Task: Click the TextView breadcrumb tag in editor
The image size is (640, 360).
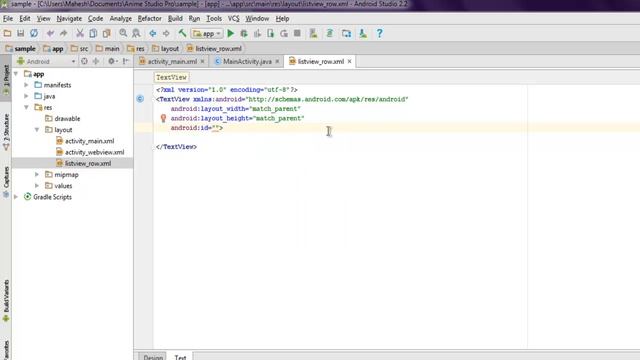Action: [x=171, y=77]
